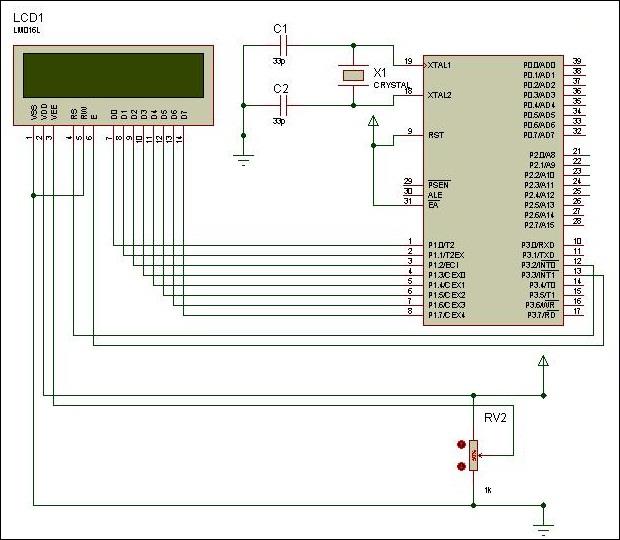Screen dimensions: 620x540
Task: Click the wire junction dot above the crystal
Action: click(x=353, y=46)
